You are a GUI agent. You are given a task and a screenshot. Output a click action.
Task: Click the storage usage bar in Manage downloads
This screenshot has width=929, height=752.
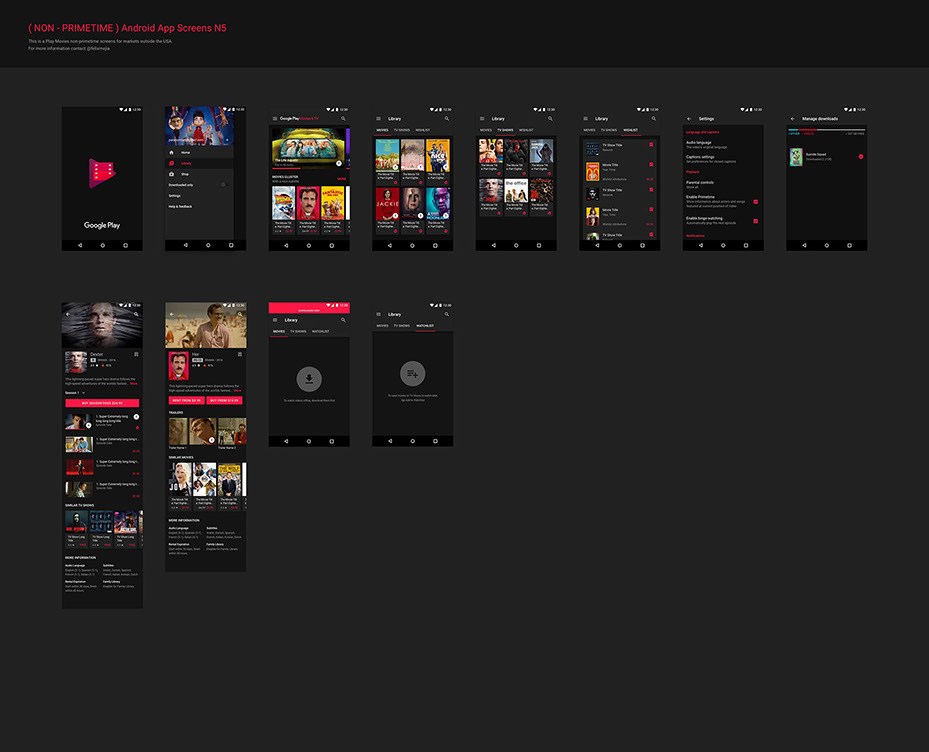click(x=826, y=131)
